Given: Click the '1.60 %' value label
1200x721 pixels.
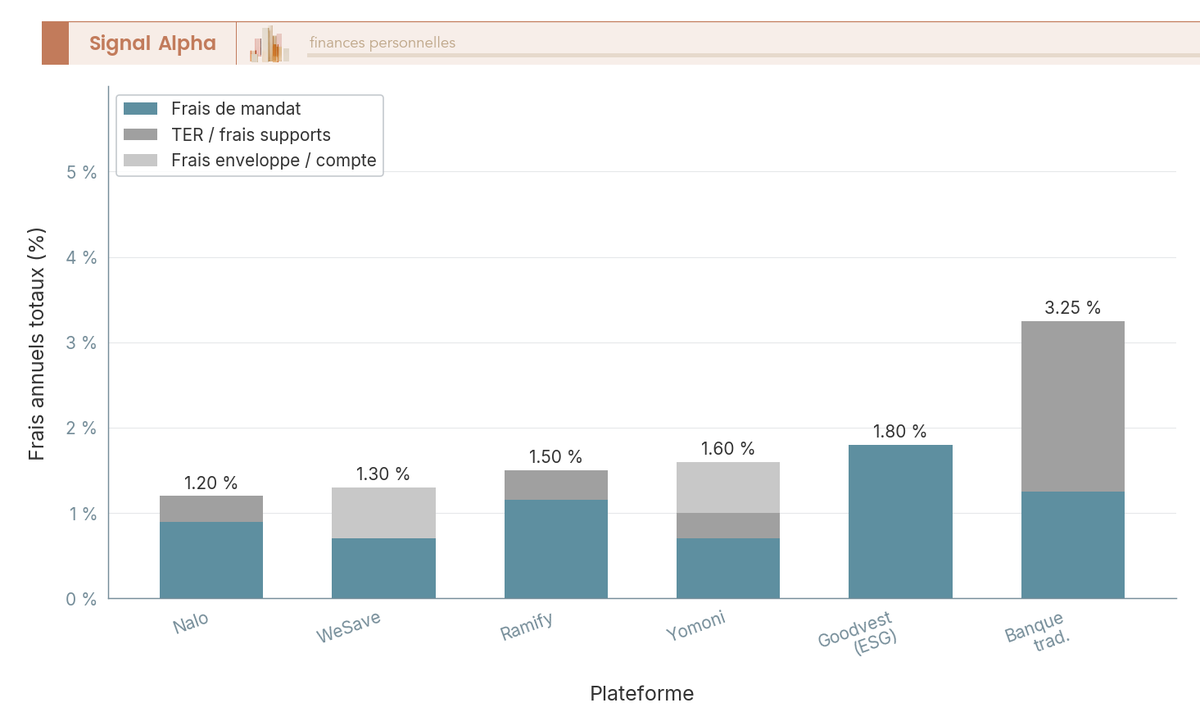Looking at the screenshot, I should [x=728, y=449].
